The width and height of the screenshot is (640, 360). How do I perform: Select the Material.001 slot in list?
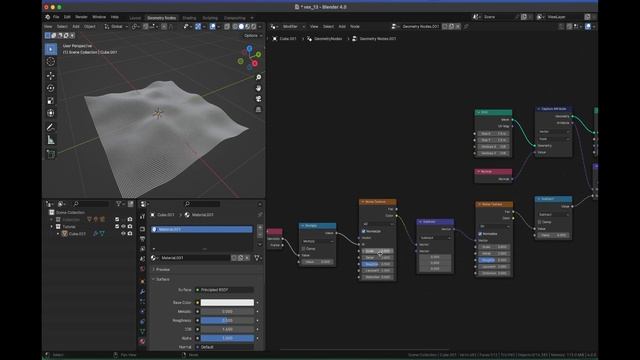(x=202, y=229)
